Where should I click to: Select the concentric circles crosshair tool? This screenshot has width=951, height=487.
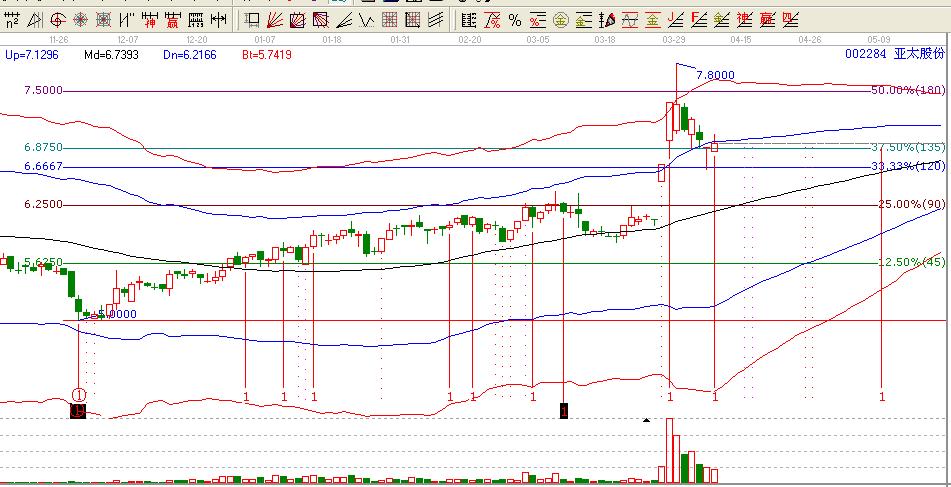[78, 19]
